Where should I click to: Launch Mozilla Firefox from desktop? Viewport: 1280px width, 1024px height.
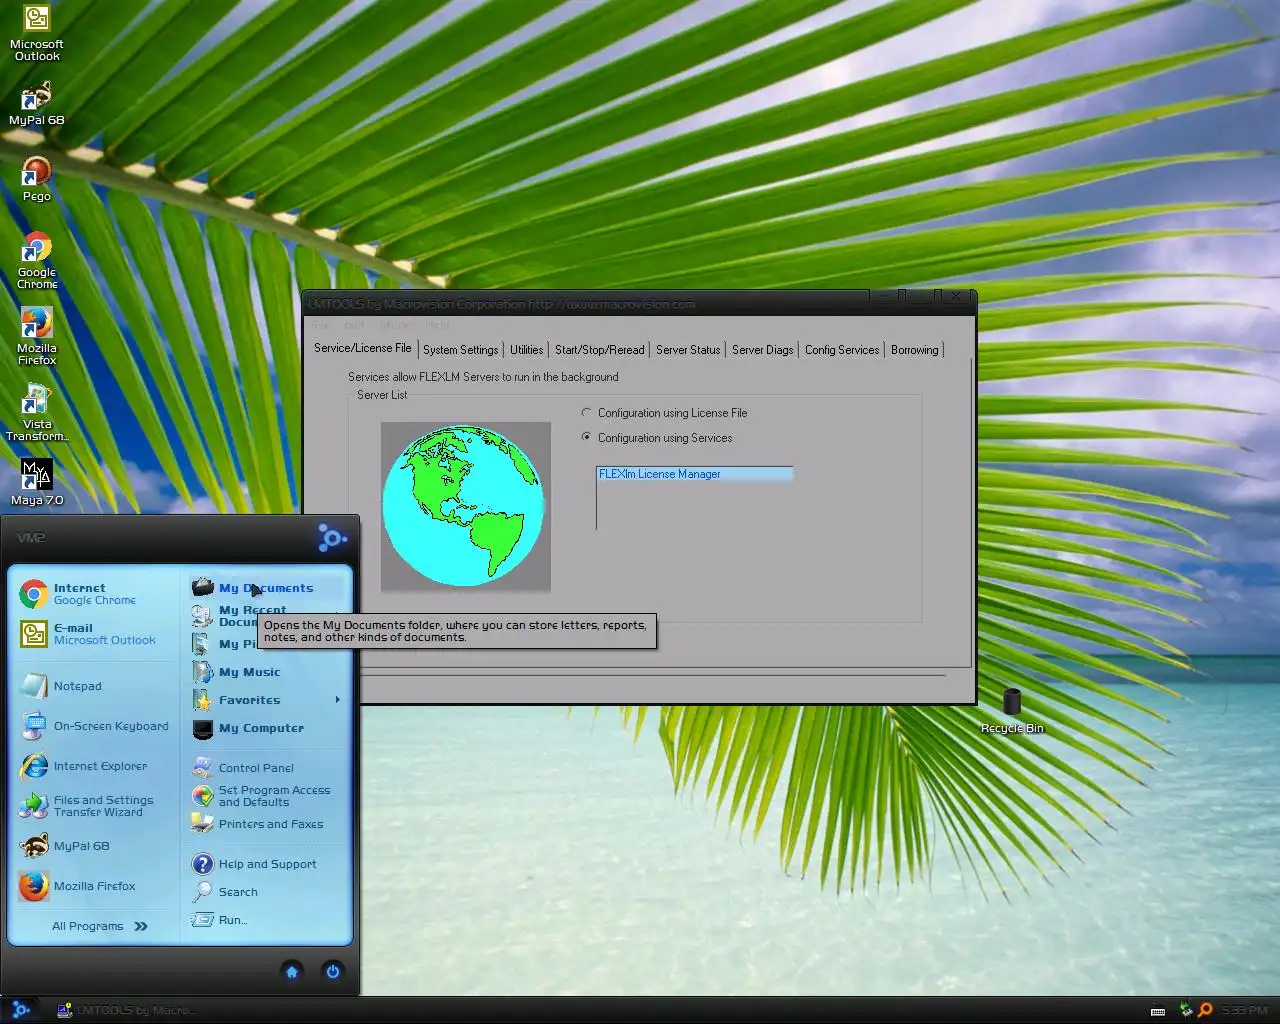coord(37,337)
